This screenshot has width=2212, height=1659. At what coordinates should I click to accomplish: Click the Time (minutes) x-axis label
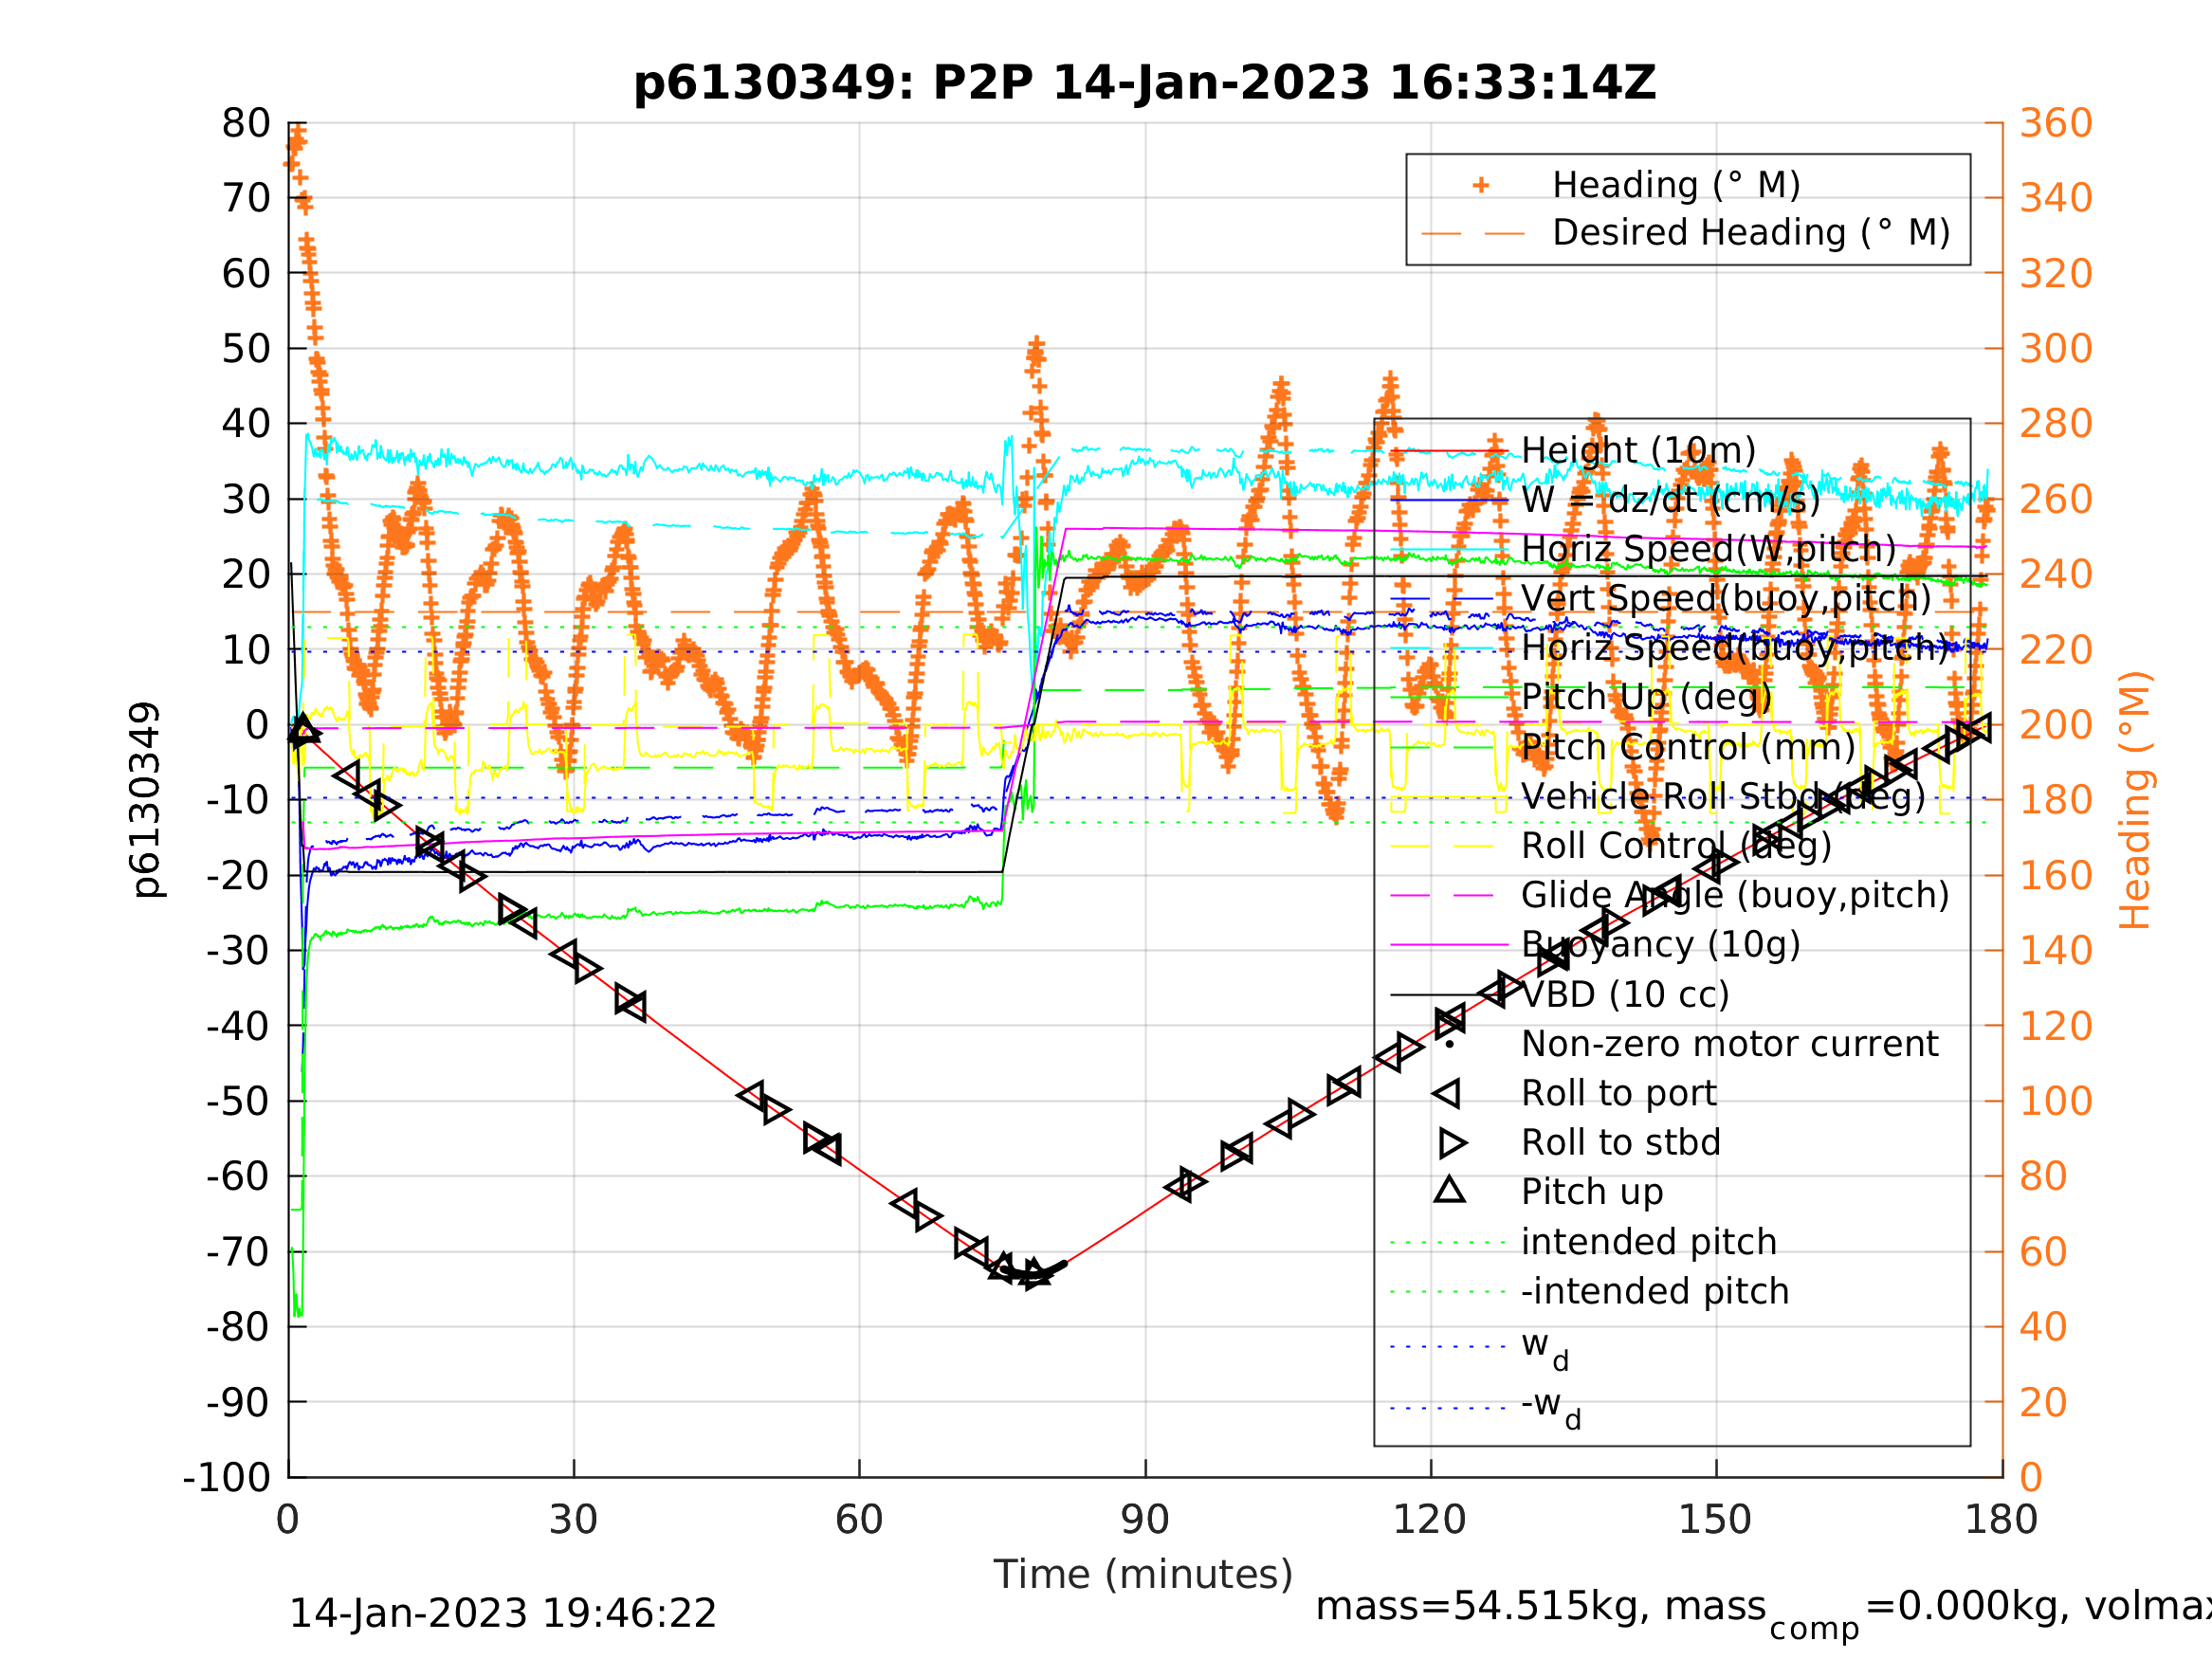click(1143, 1574)
